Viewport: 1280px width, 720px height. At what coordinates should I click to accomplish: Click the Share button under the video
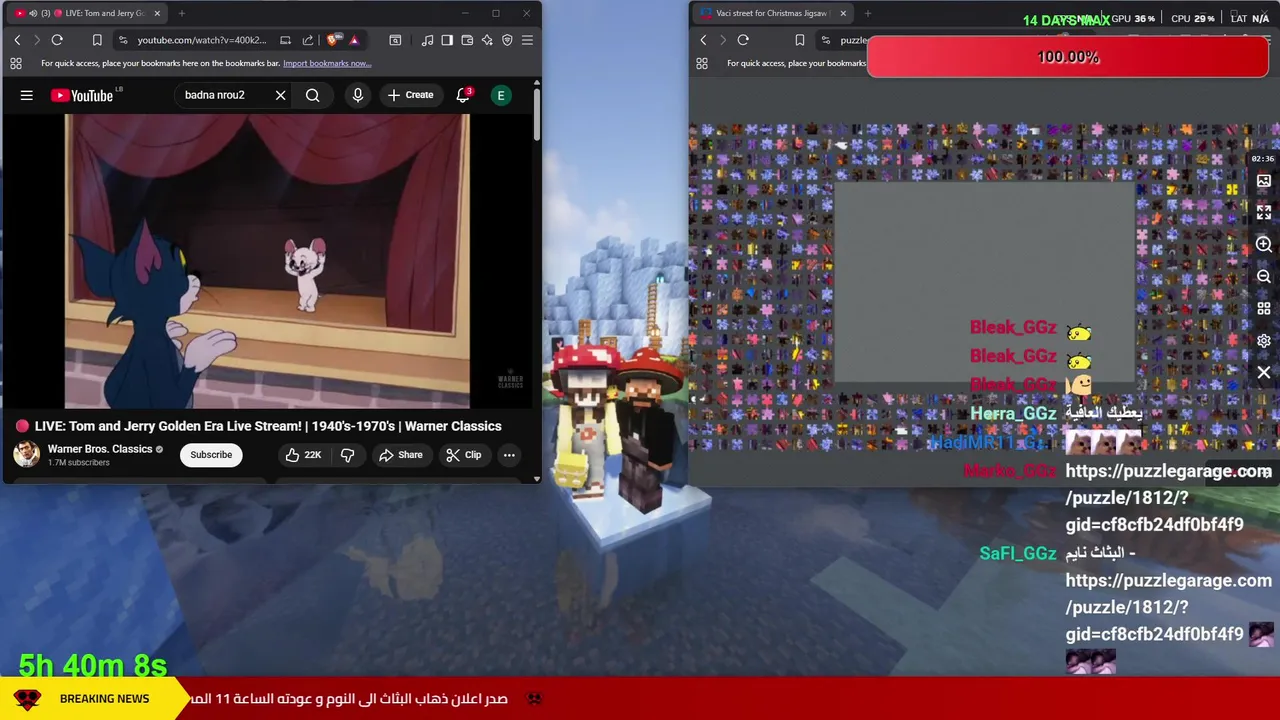click(400, 455)
